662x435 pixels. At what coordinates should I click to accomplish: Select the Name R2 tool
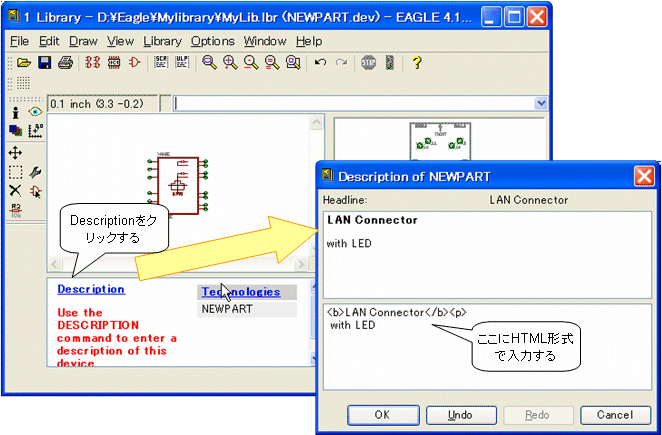(16, 210)
